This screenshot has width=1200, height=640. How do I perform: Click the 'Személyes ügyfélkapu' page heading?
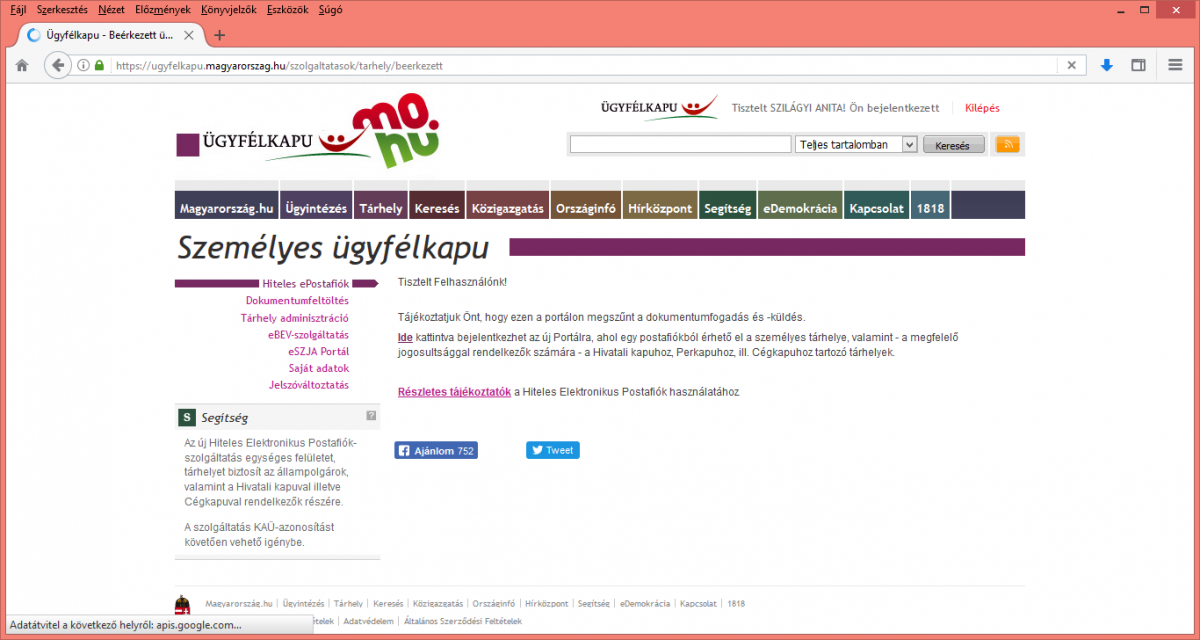click(x=333, y=248)
